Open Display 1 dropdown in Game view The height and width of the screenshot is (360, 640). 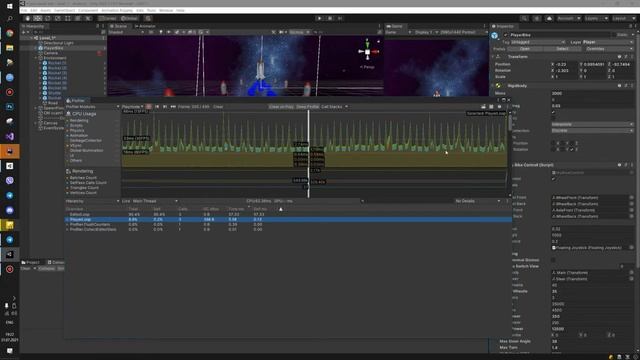click(x=426, y=32)
